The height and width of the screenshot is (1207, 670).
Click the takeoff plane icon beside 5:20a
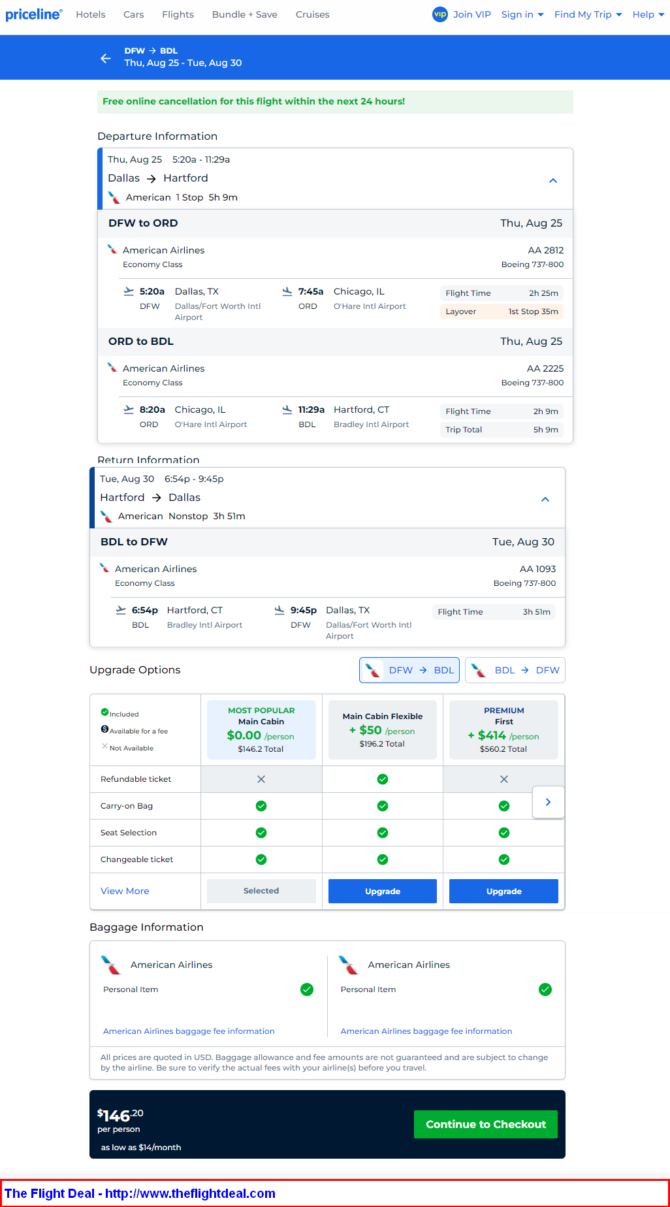(128, 291)
